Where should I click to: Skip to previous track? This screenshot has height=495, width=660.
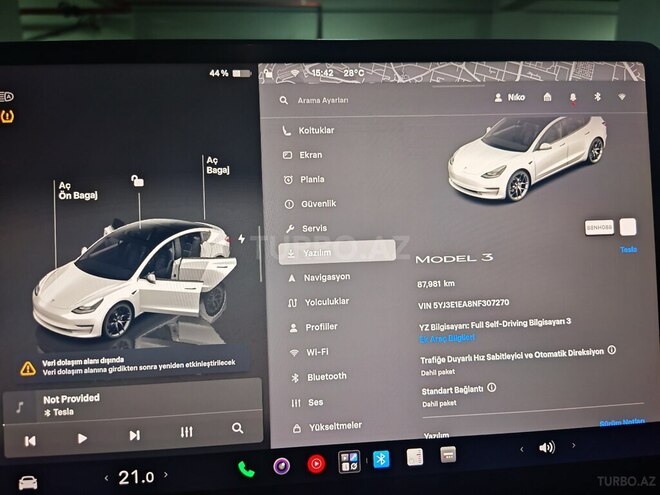30,441
